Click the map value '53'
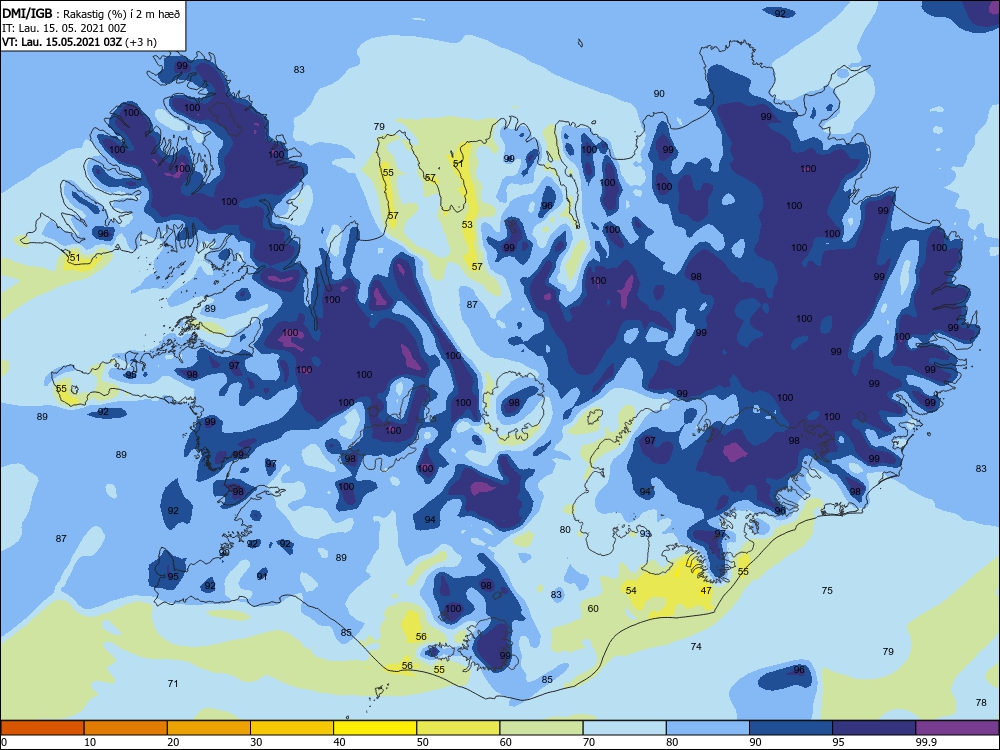Screen dimensions: 1000x750 coord(467,224)
